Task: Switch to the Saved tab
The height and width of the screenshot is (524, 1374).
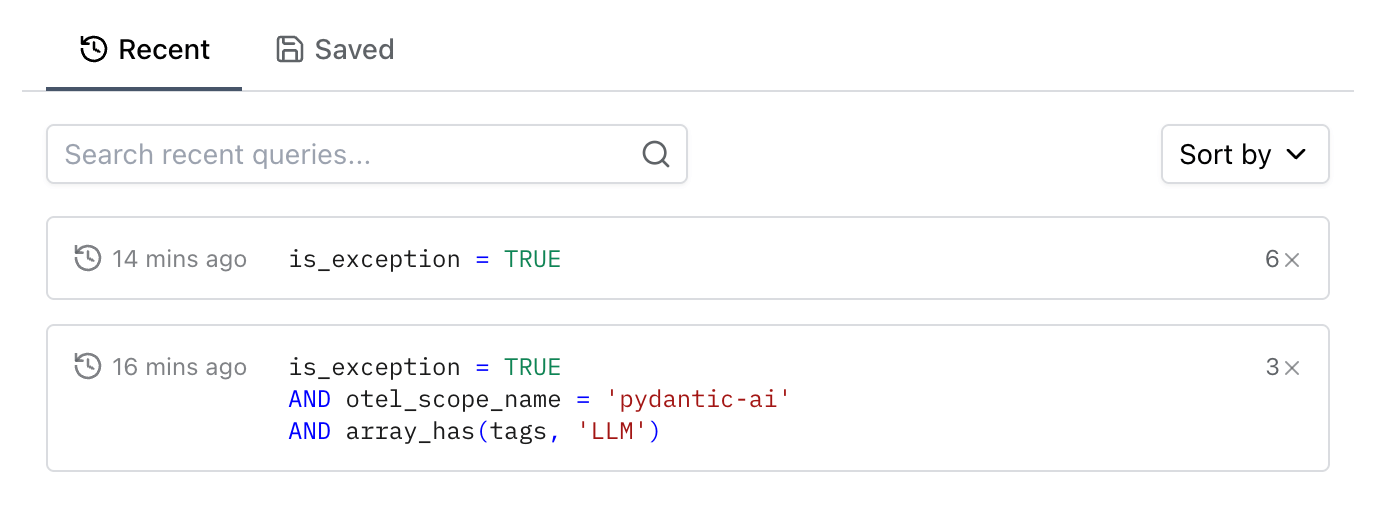Action: coord(335,49)
